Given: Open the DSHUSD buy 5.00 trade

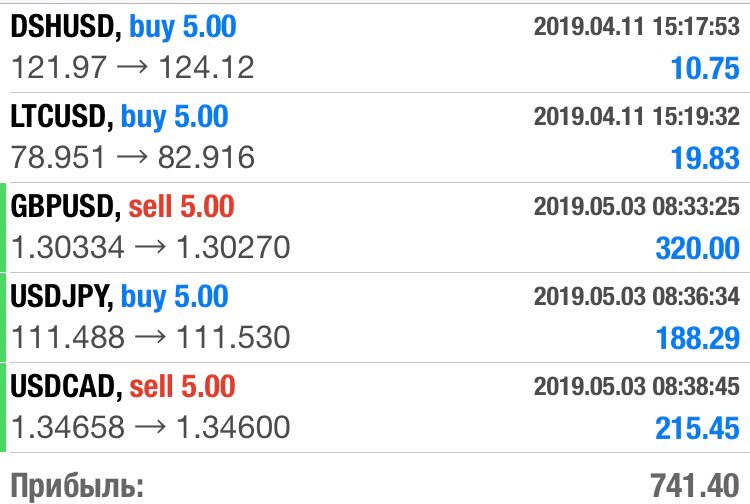Looking at the screenshot, I should coord(375,48).
